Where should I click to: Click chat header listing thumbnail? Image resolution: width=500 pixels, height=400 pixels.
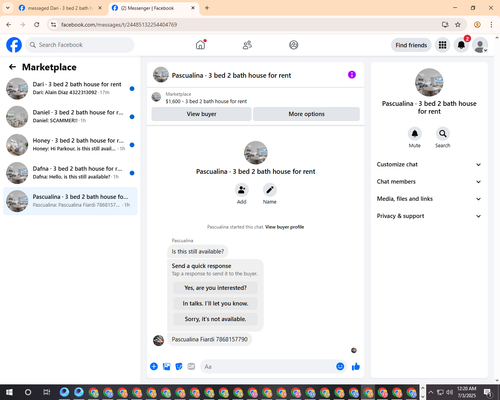[161, 75]
